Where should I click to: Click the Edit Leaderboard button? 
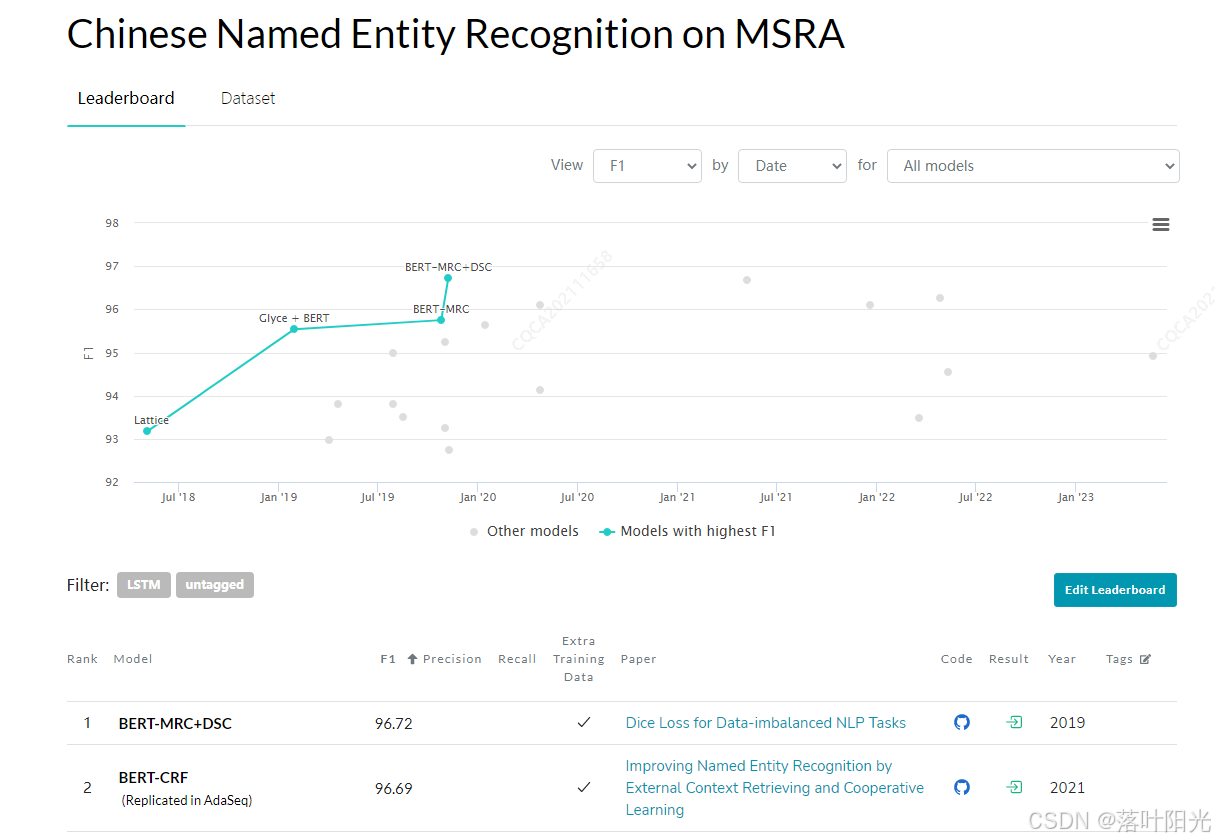click(x=1115, y=590)
